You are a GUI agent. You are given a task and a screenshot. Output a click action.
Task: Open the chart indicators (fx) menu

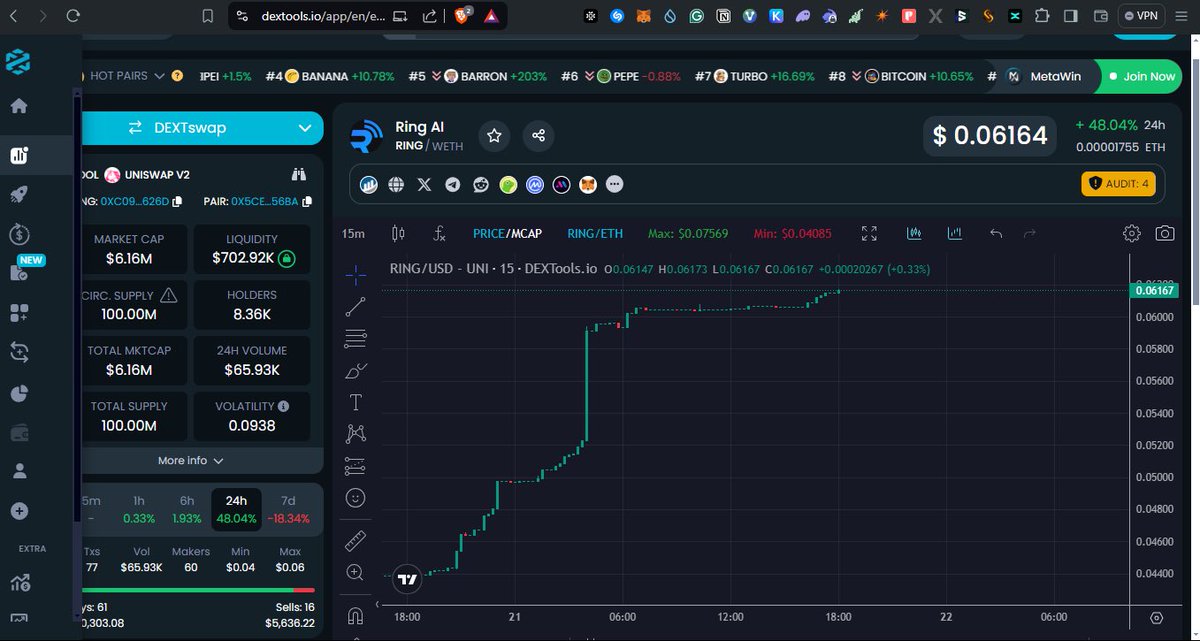(439, 234)
